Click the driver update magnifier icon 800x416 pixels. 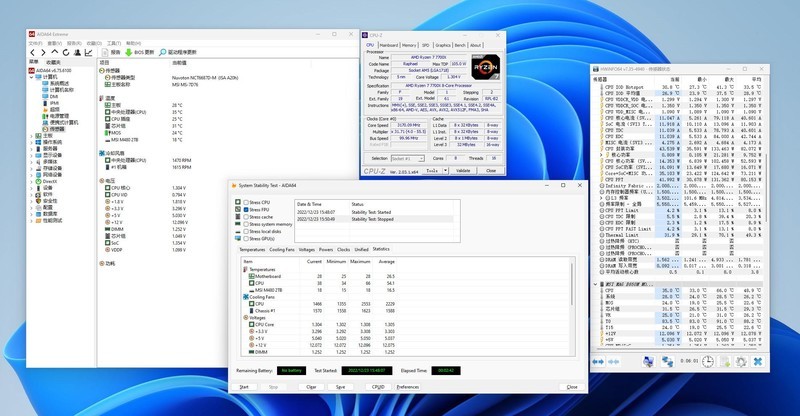coord(163,53)
